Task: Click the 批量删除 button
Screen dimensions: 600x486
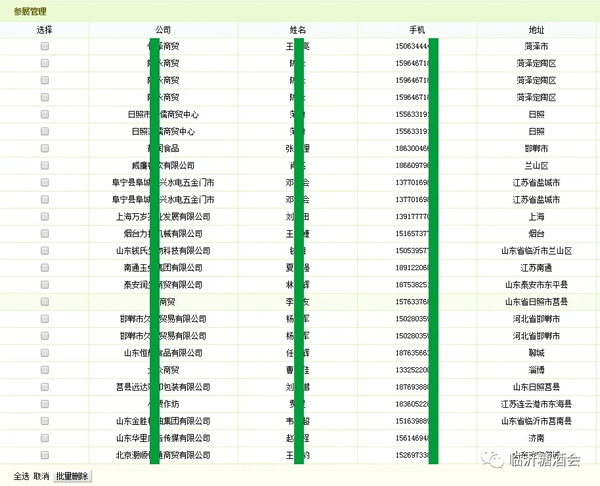Action: pos(72,476)
